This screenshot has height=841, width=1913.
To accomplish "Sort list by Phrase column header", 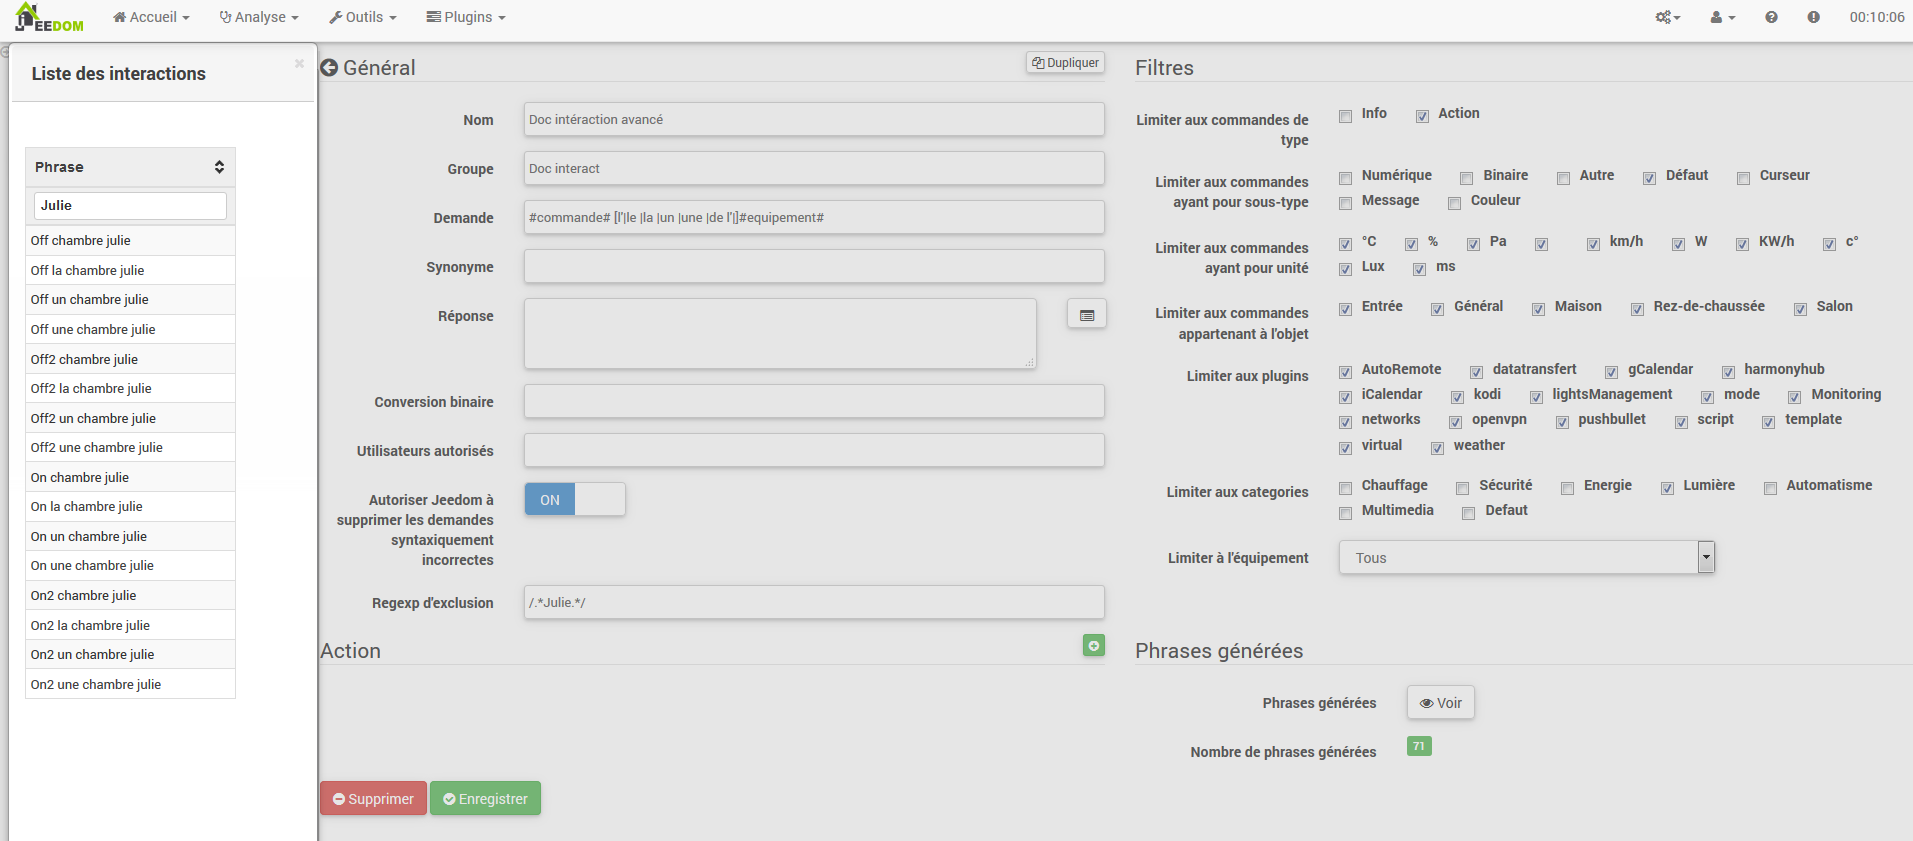I will click(x=130, y=167).
